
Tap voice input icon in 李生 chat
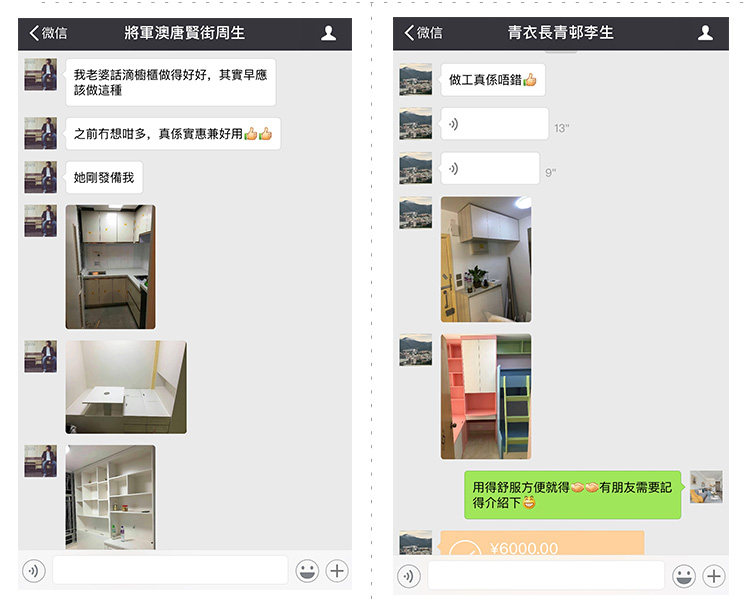[409, 576]
